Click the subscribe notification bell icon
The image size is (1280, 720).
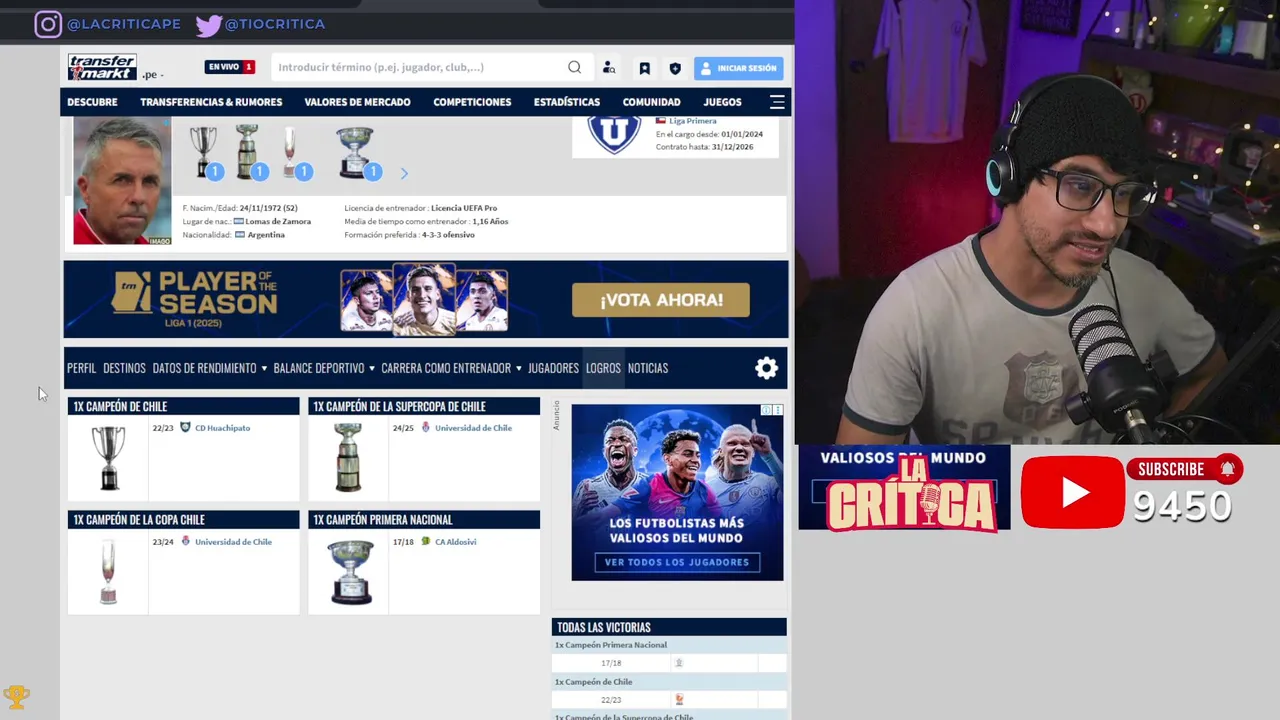coord(1227,469)
